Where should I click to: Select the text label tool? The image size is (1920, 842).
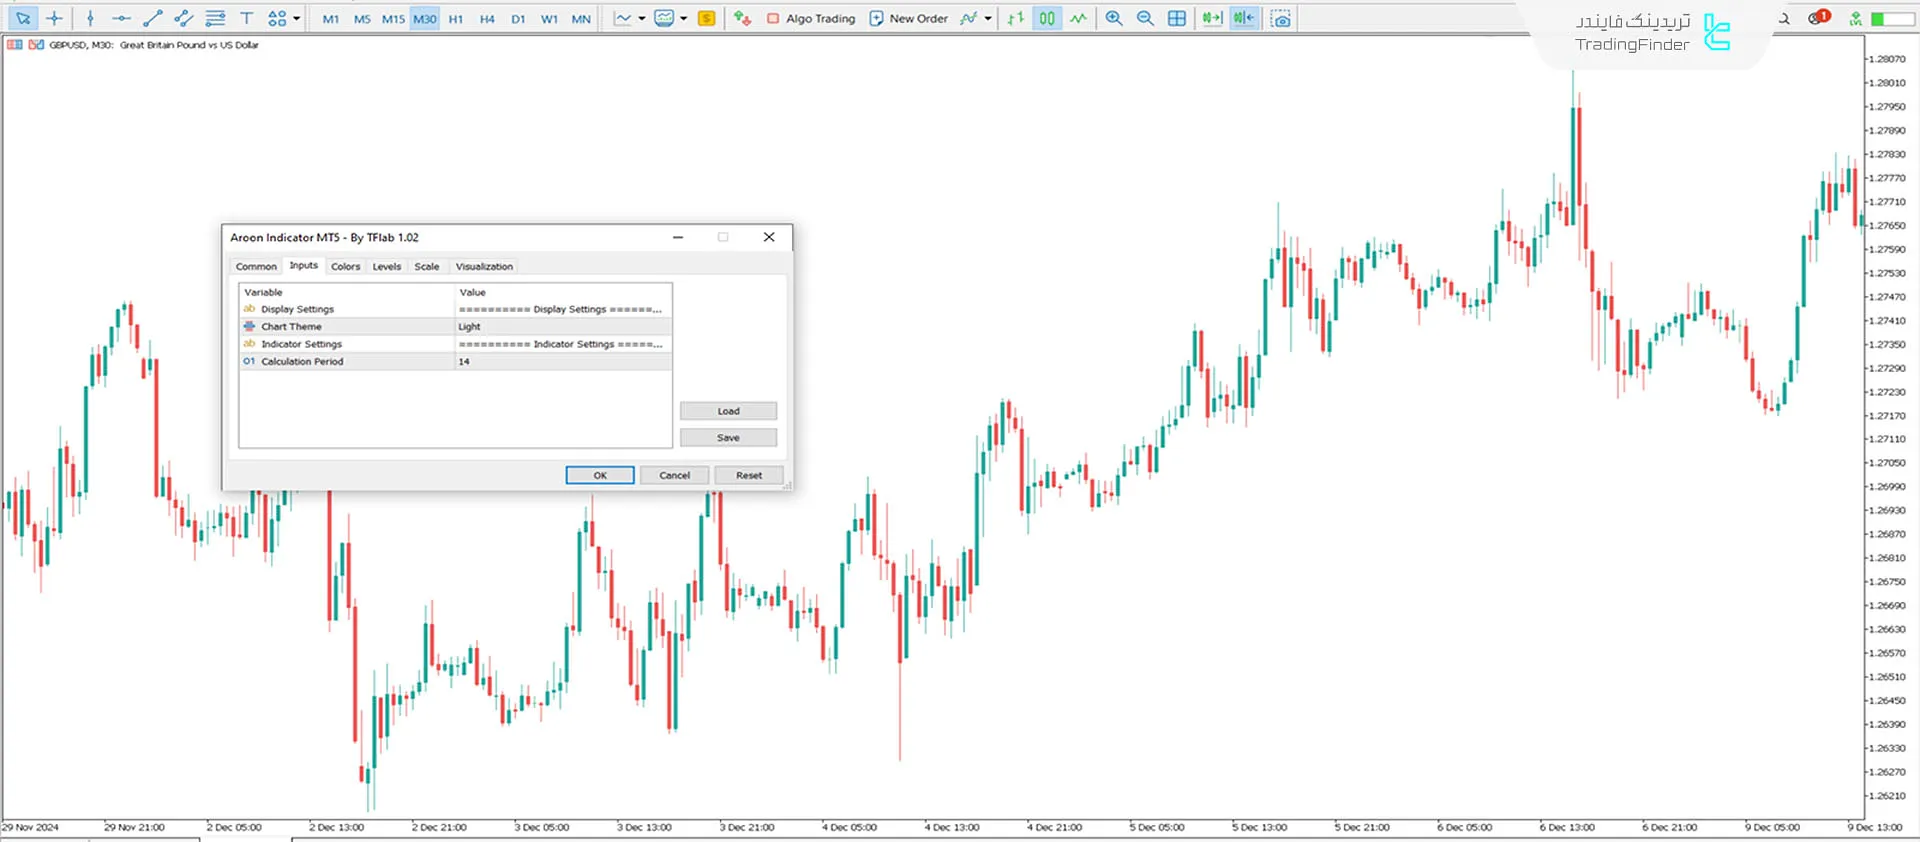click(x=246, y=18)
